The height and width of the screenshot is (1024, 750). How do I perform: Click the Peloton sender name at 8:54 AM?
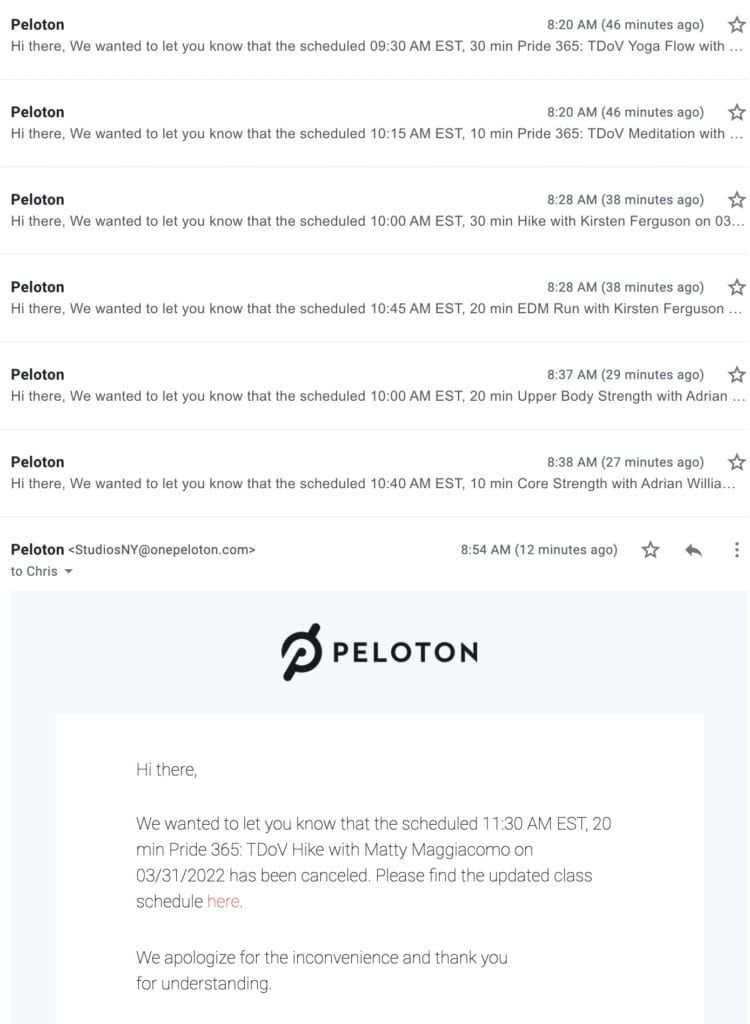37,550
